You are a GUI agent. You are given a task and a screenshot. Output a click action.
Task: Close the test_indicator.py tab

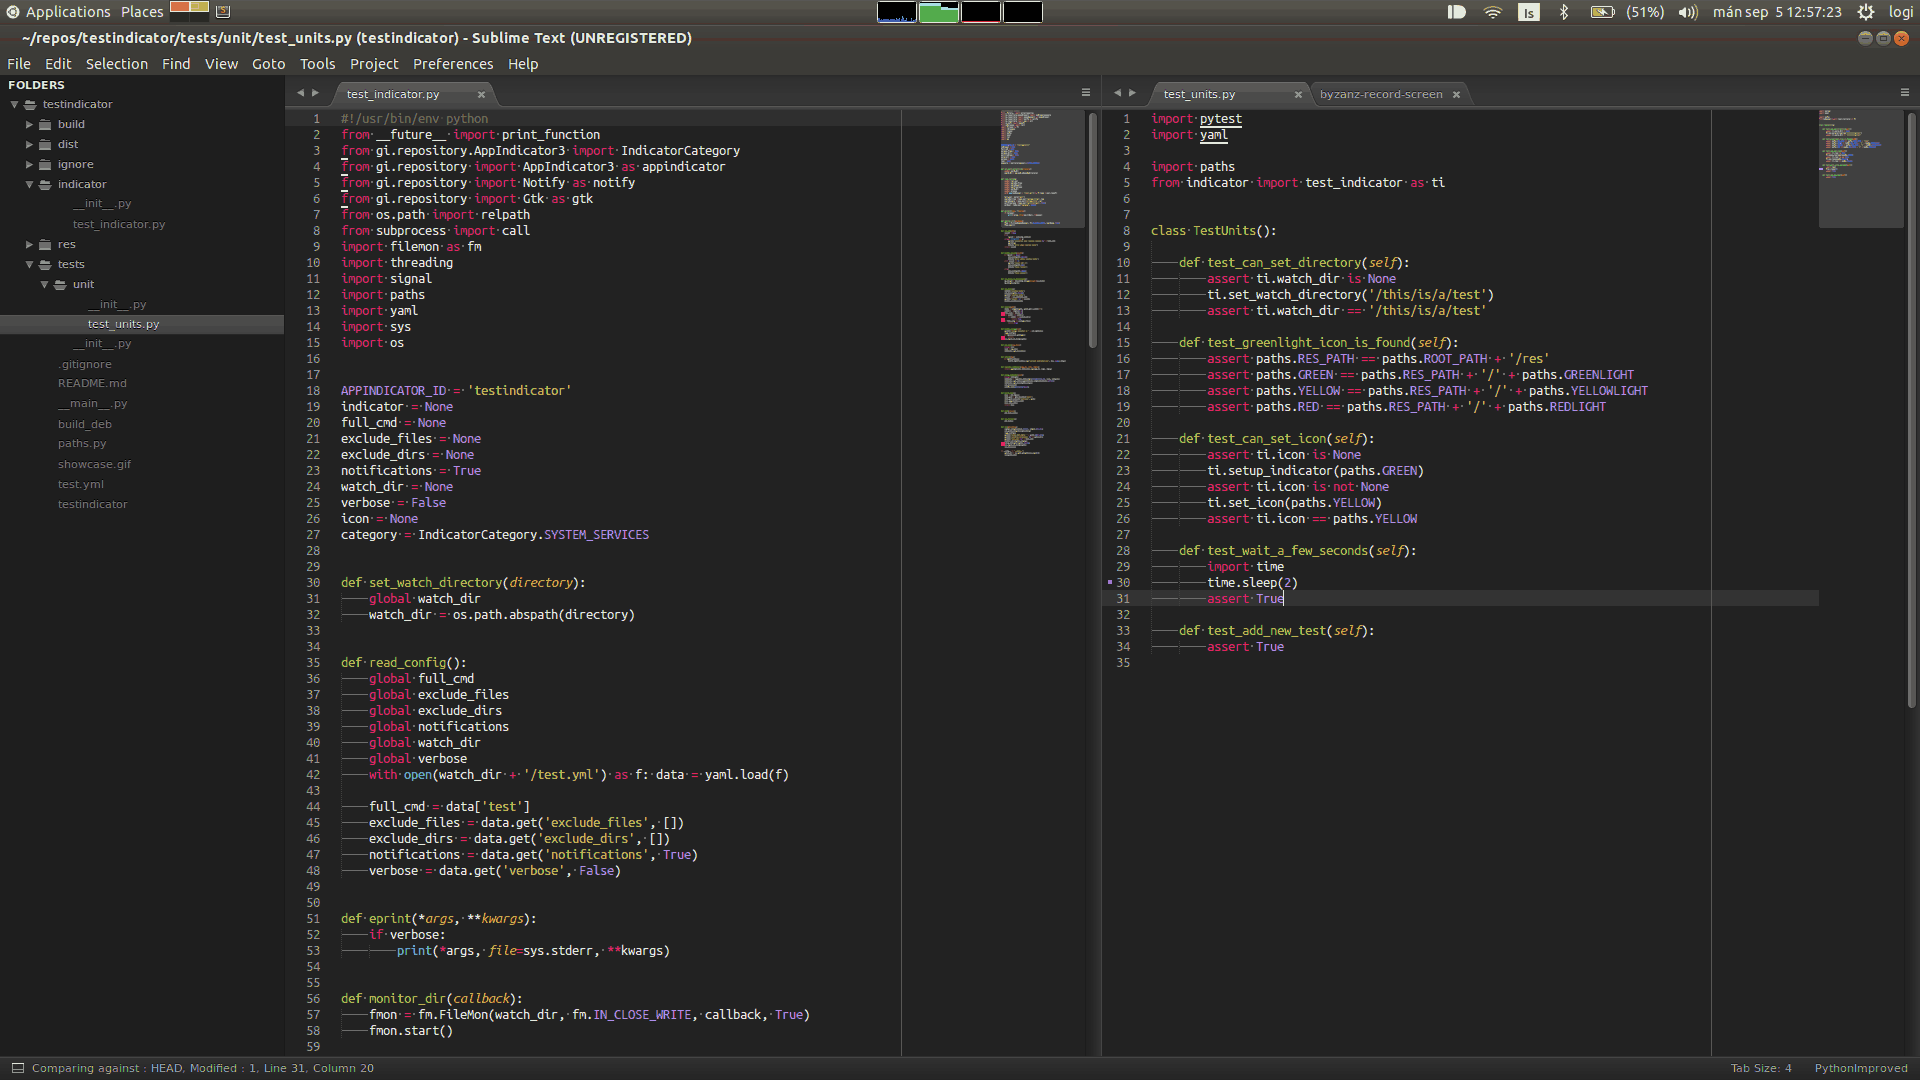481,95
